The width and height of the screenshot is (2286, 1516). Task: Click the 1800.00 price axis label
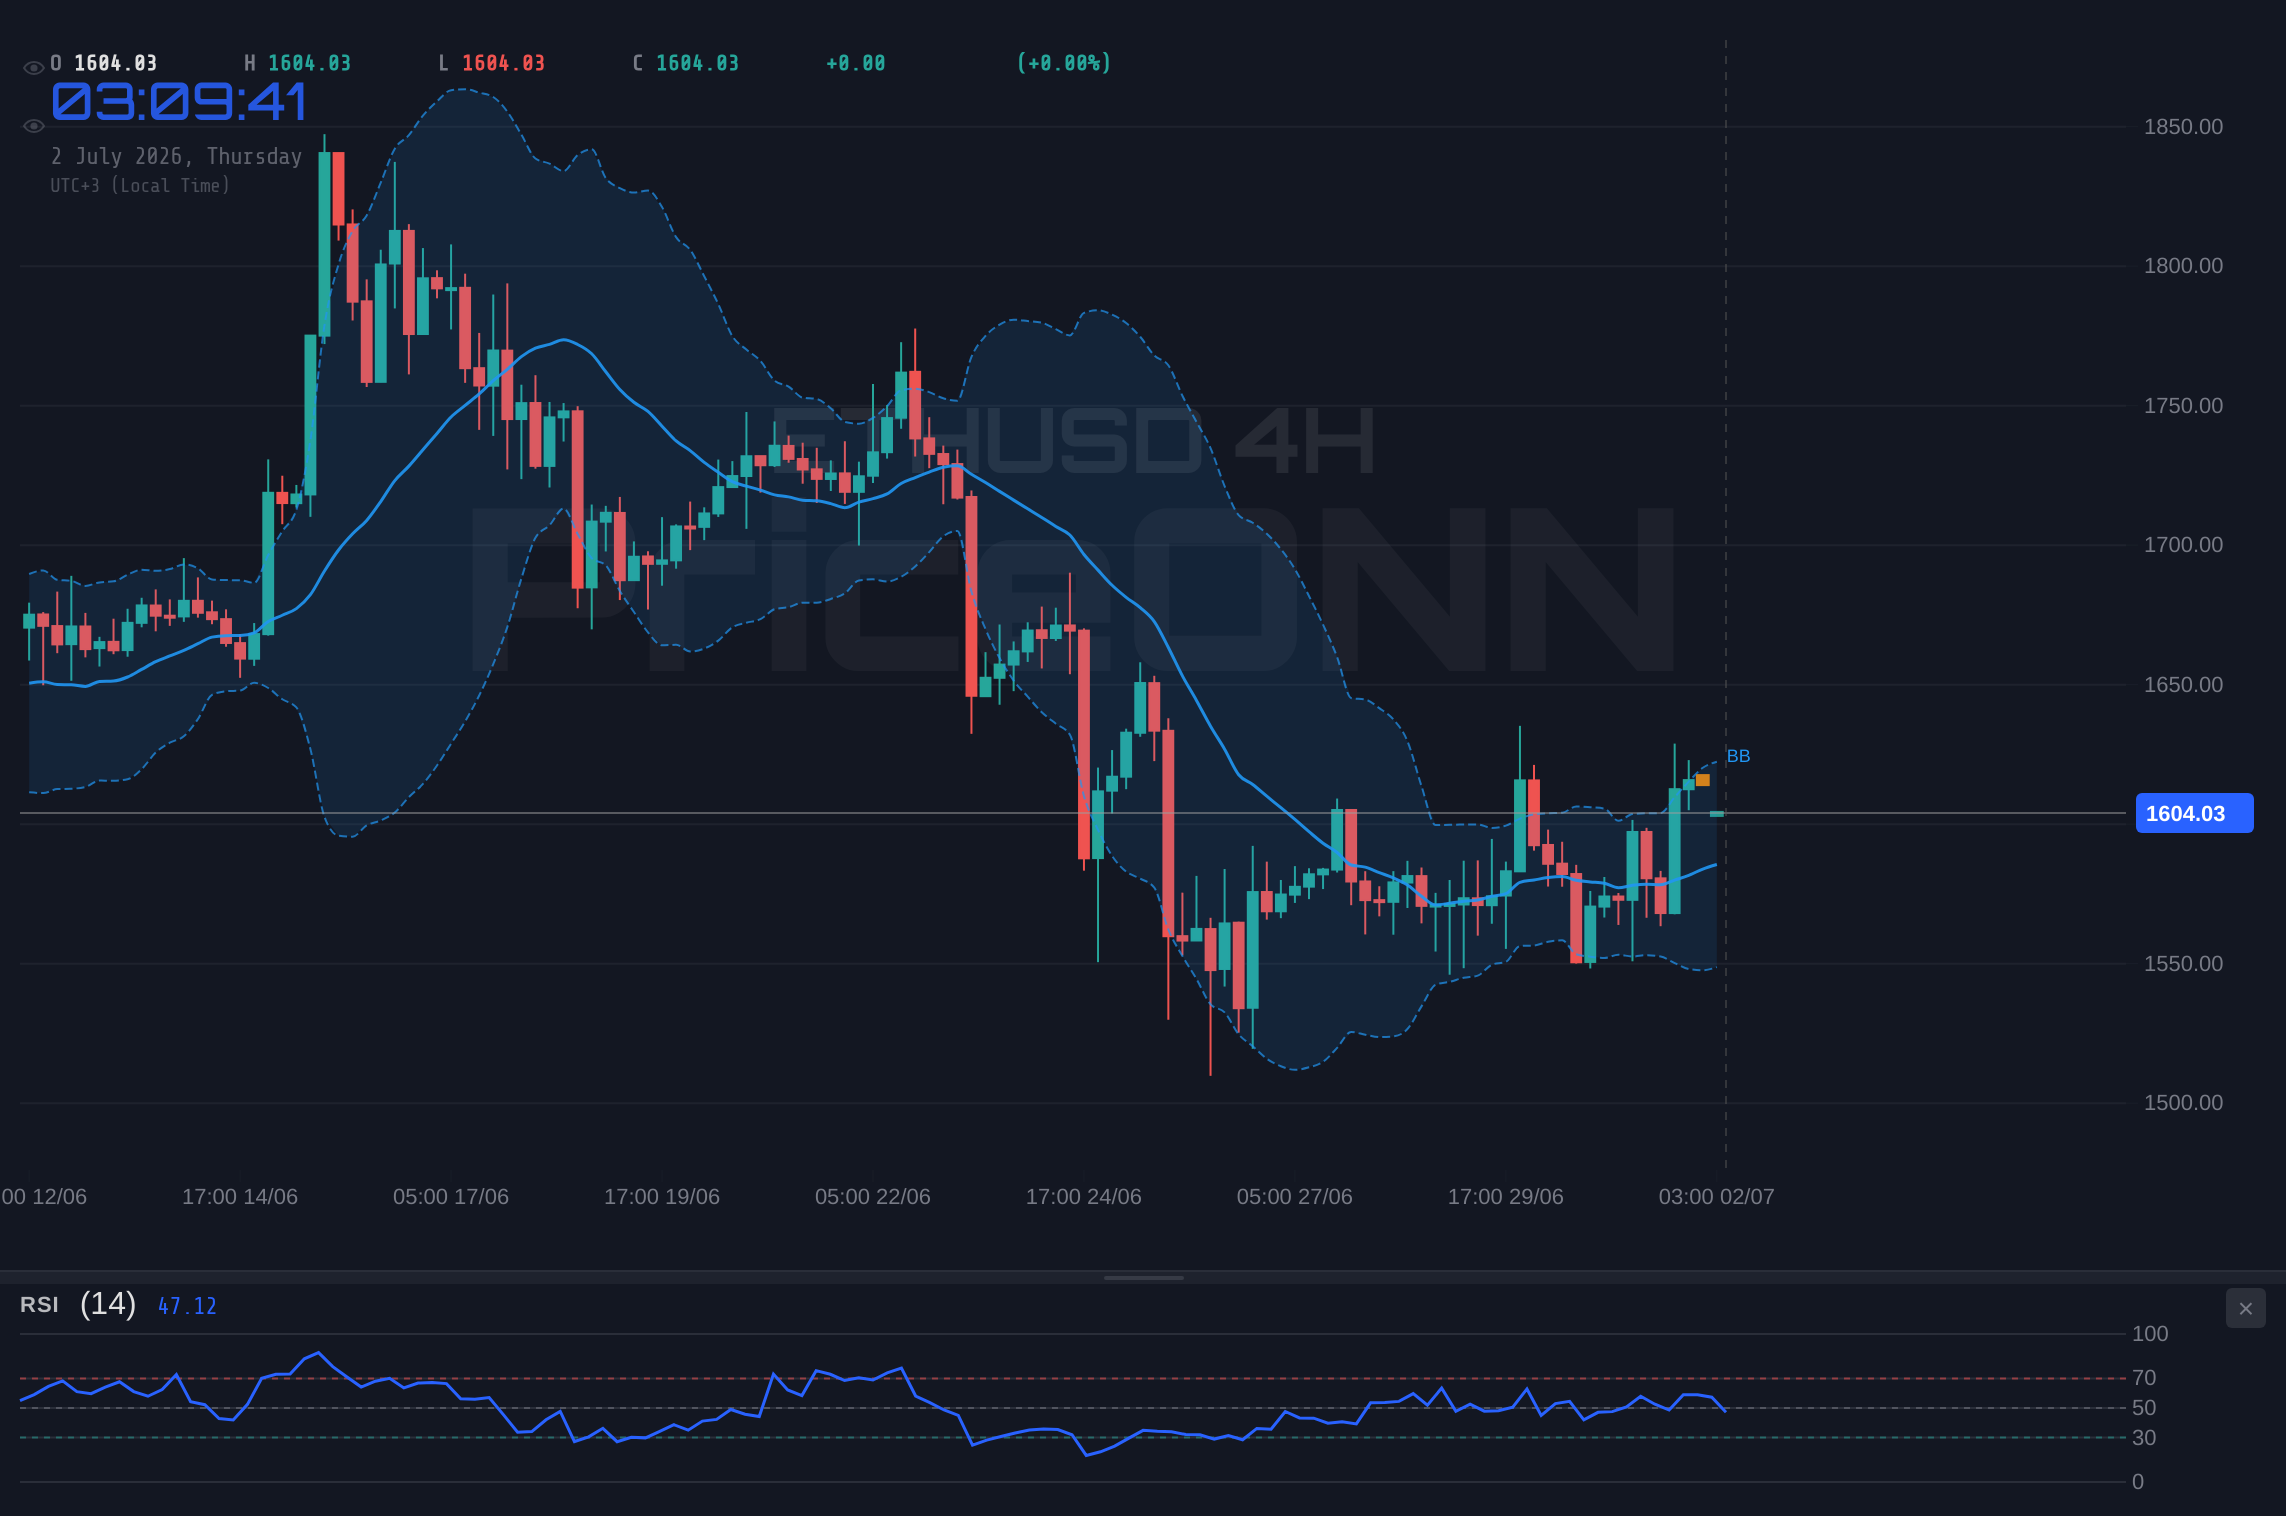(x=2183, y=266)
